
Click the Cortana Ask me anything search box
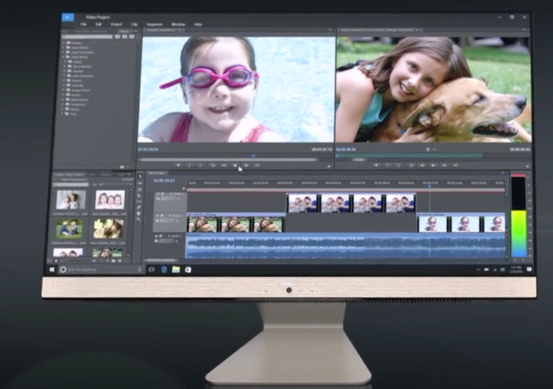[101, 269]
